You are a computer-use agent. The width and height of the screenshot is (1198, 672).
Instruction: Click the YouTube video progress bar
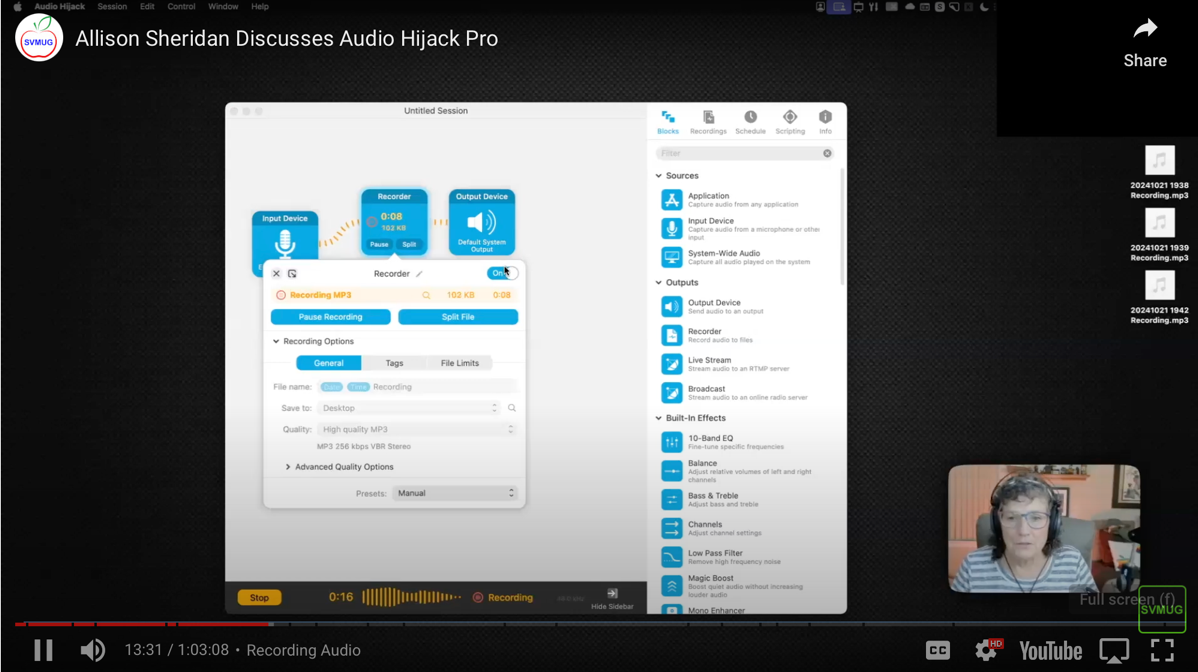coord(600,624)
